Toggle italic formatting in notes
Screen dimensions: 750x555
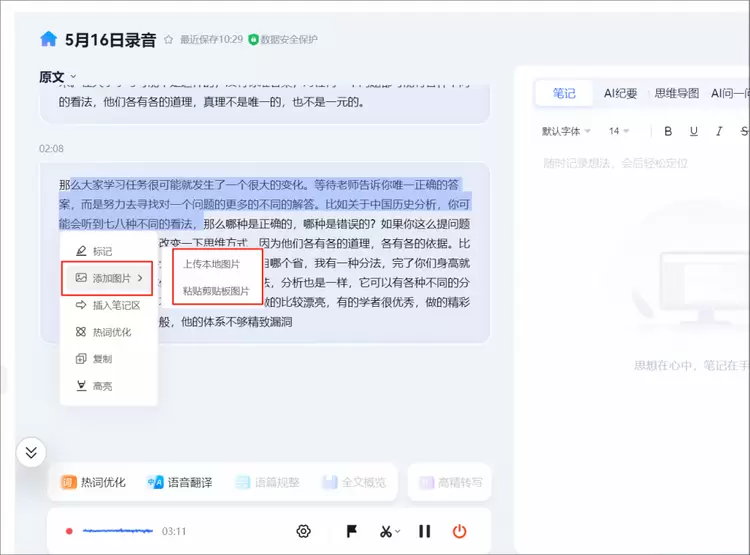[x=718, y=131]
